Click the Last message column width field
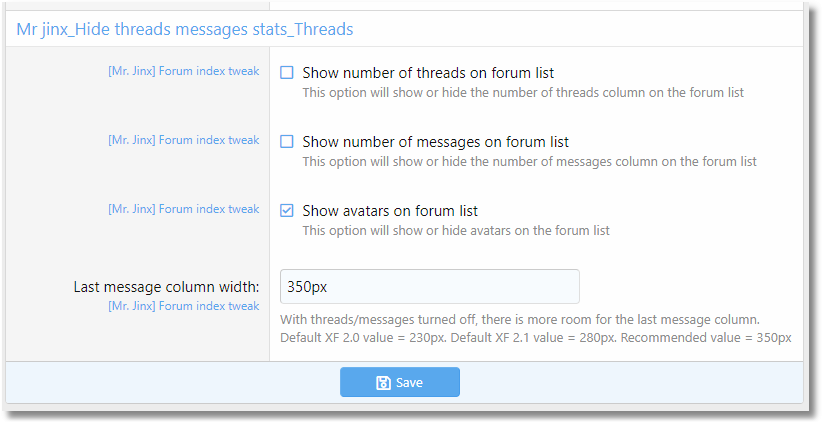This screenshot has width=823, height=425. pos(429,286)
